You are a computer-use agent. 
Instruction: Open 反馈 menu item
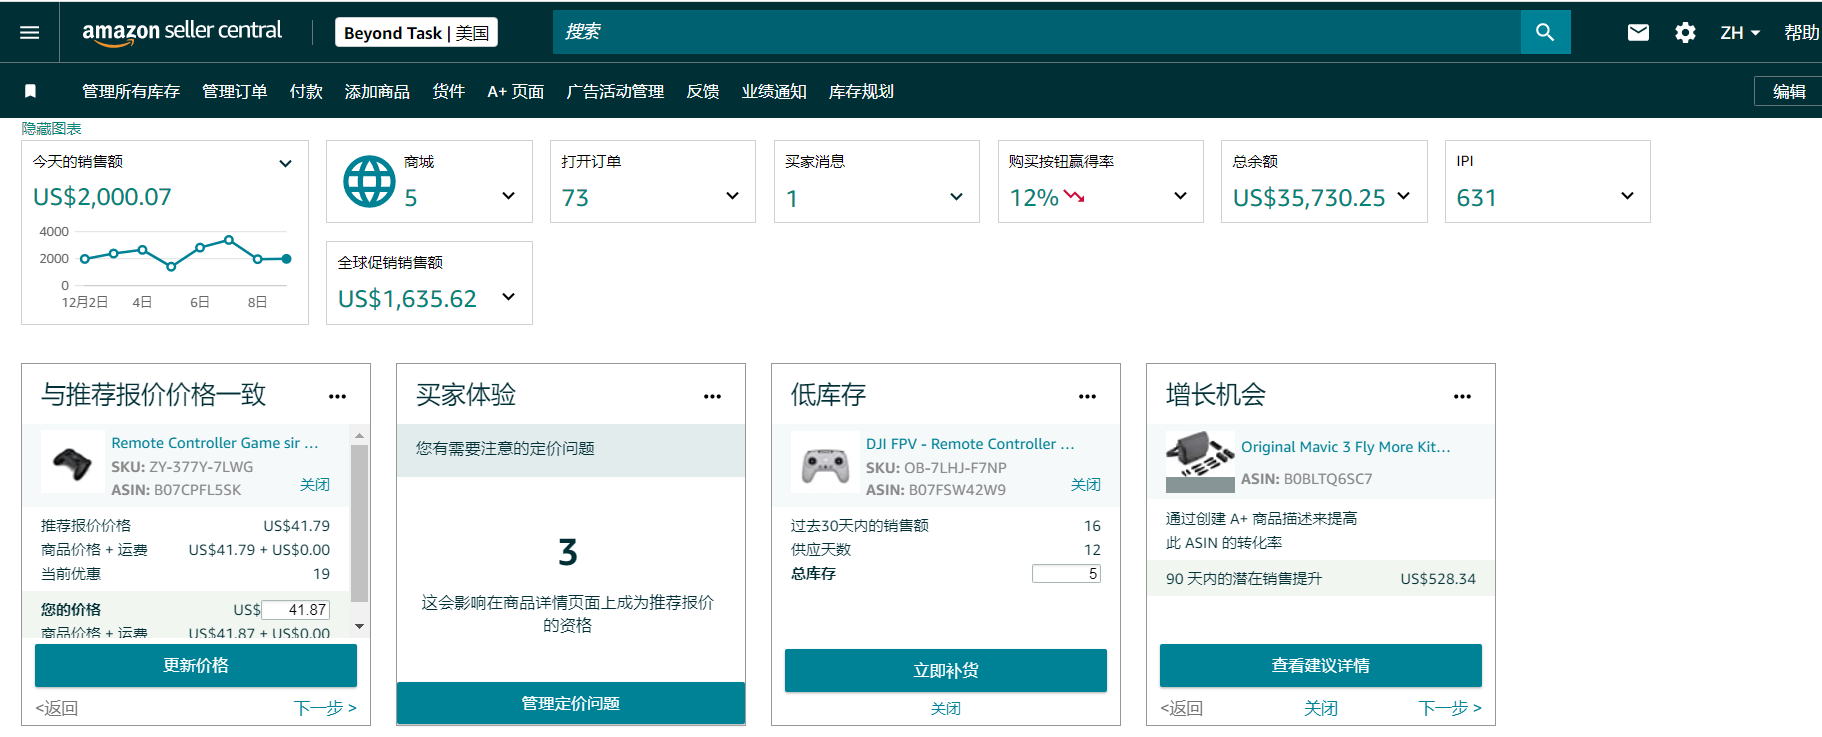tap(703, 91)
